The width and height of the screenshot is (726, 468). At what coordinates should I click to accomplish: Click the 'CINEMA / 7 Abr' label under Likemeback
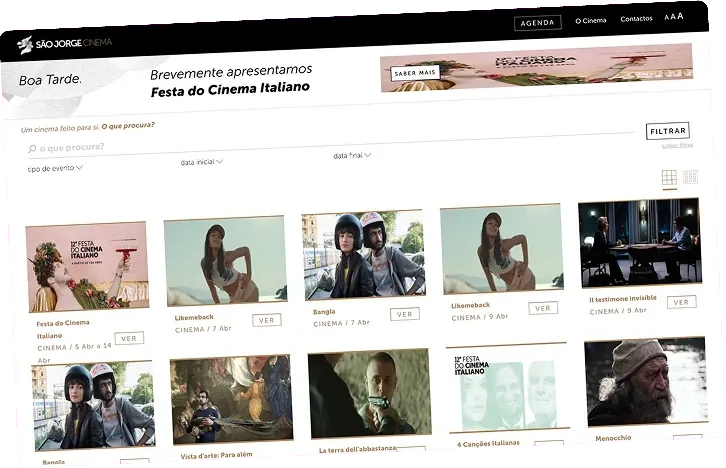coord(203,329)
